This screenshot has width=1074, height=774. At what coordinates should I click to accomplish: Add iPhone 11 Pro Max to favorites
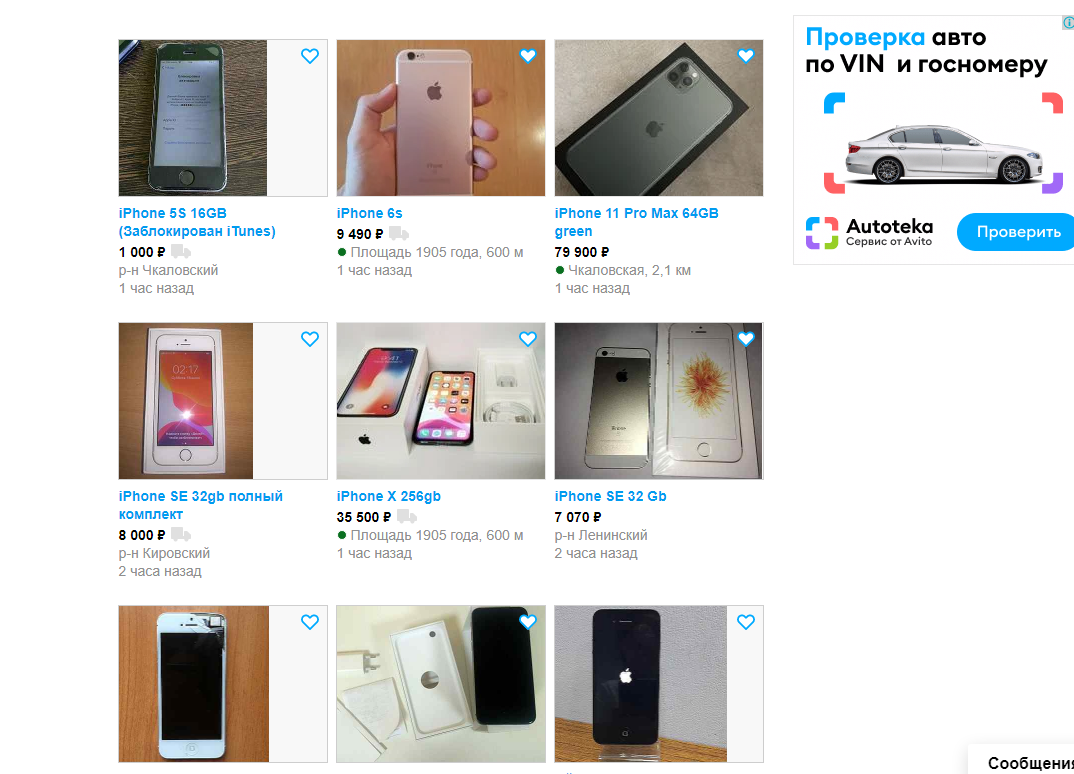pos(746,56)
